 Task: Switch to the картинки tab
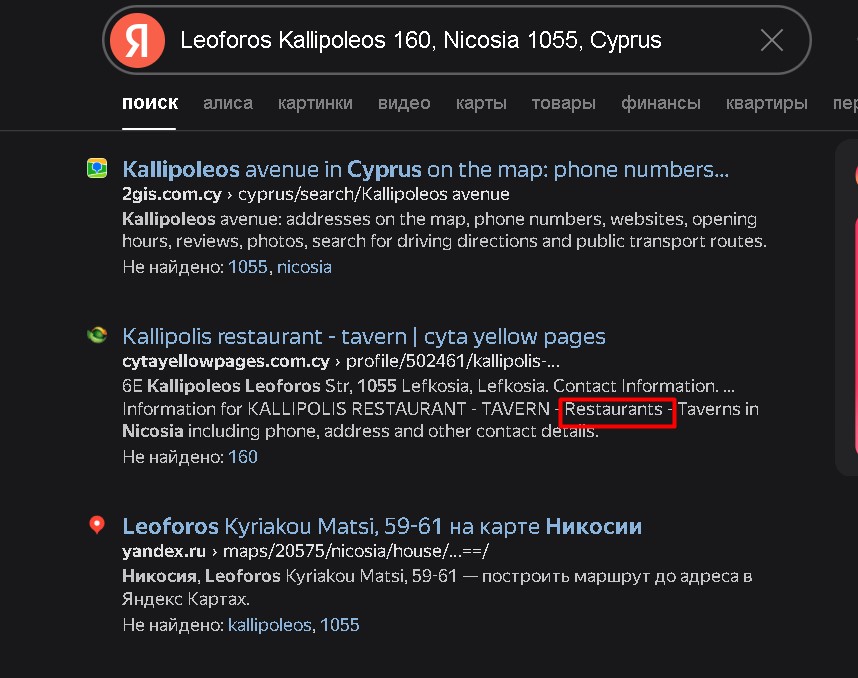click(315, 102)
